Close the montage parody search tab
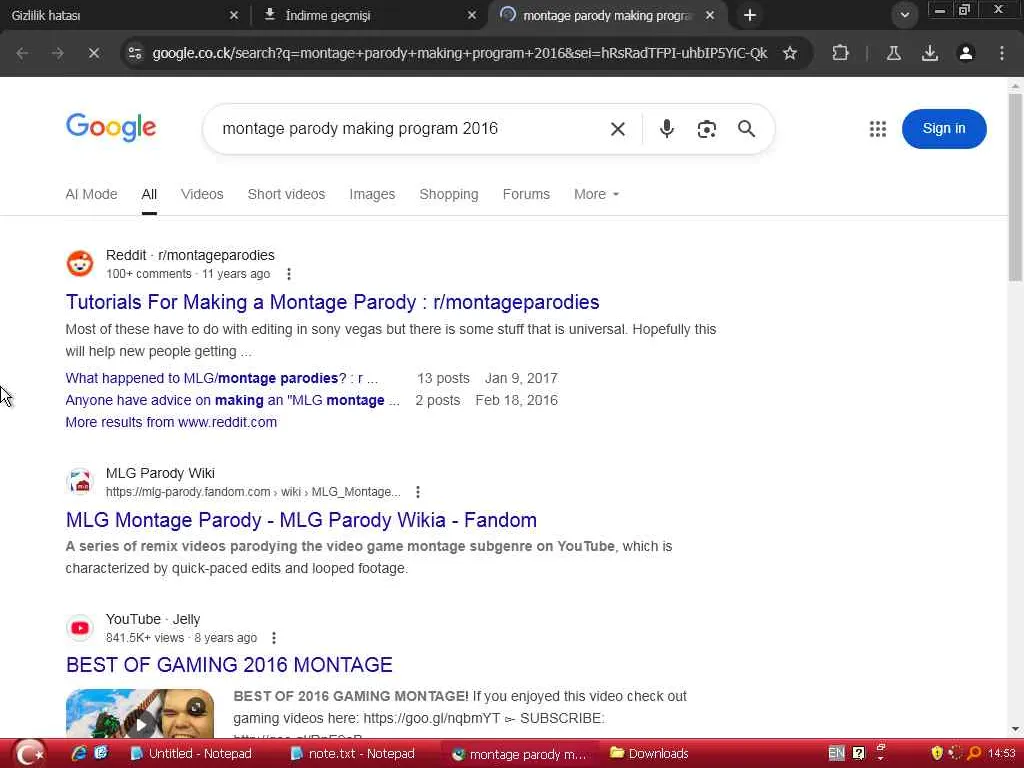The image size is (1024, 768). coord(710,15)
